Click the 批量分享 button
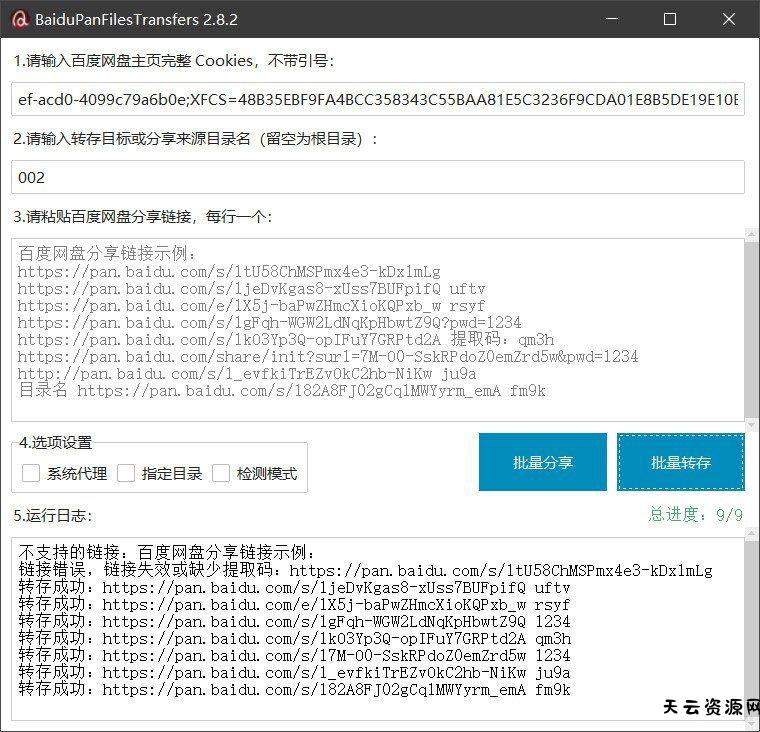Viewport: 760px width, 732px height. pyautogui.click(x=543, y=462)
